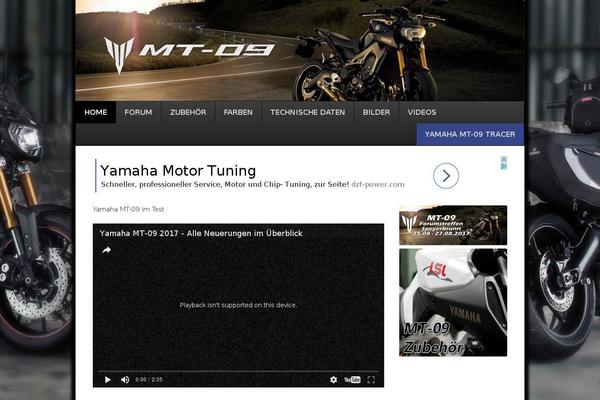This screenshot has width=600, height=400.
Task: Visit the dzt-power.com ad link
Action: click(x=378, y=184)
